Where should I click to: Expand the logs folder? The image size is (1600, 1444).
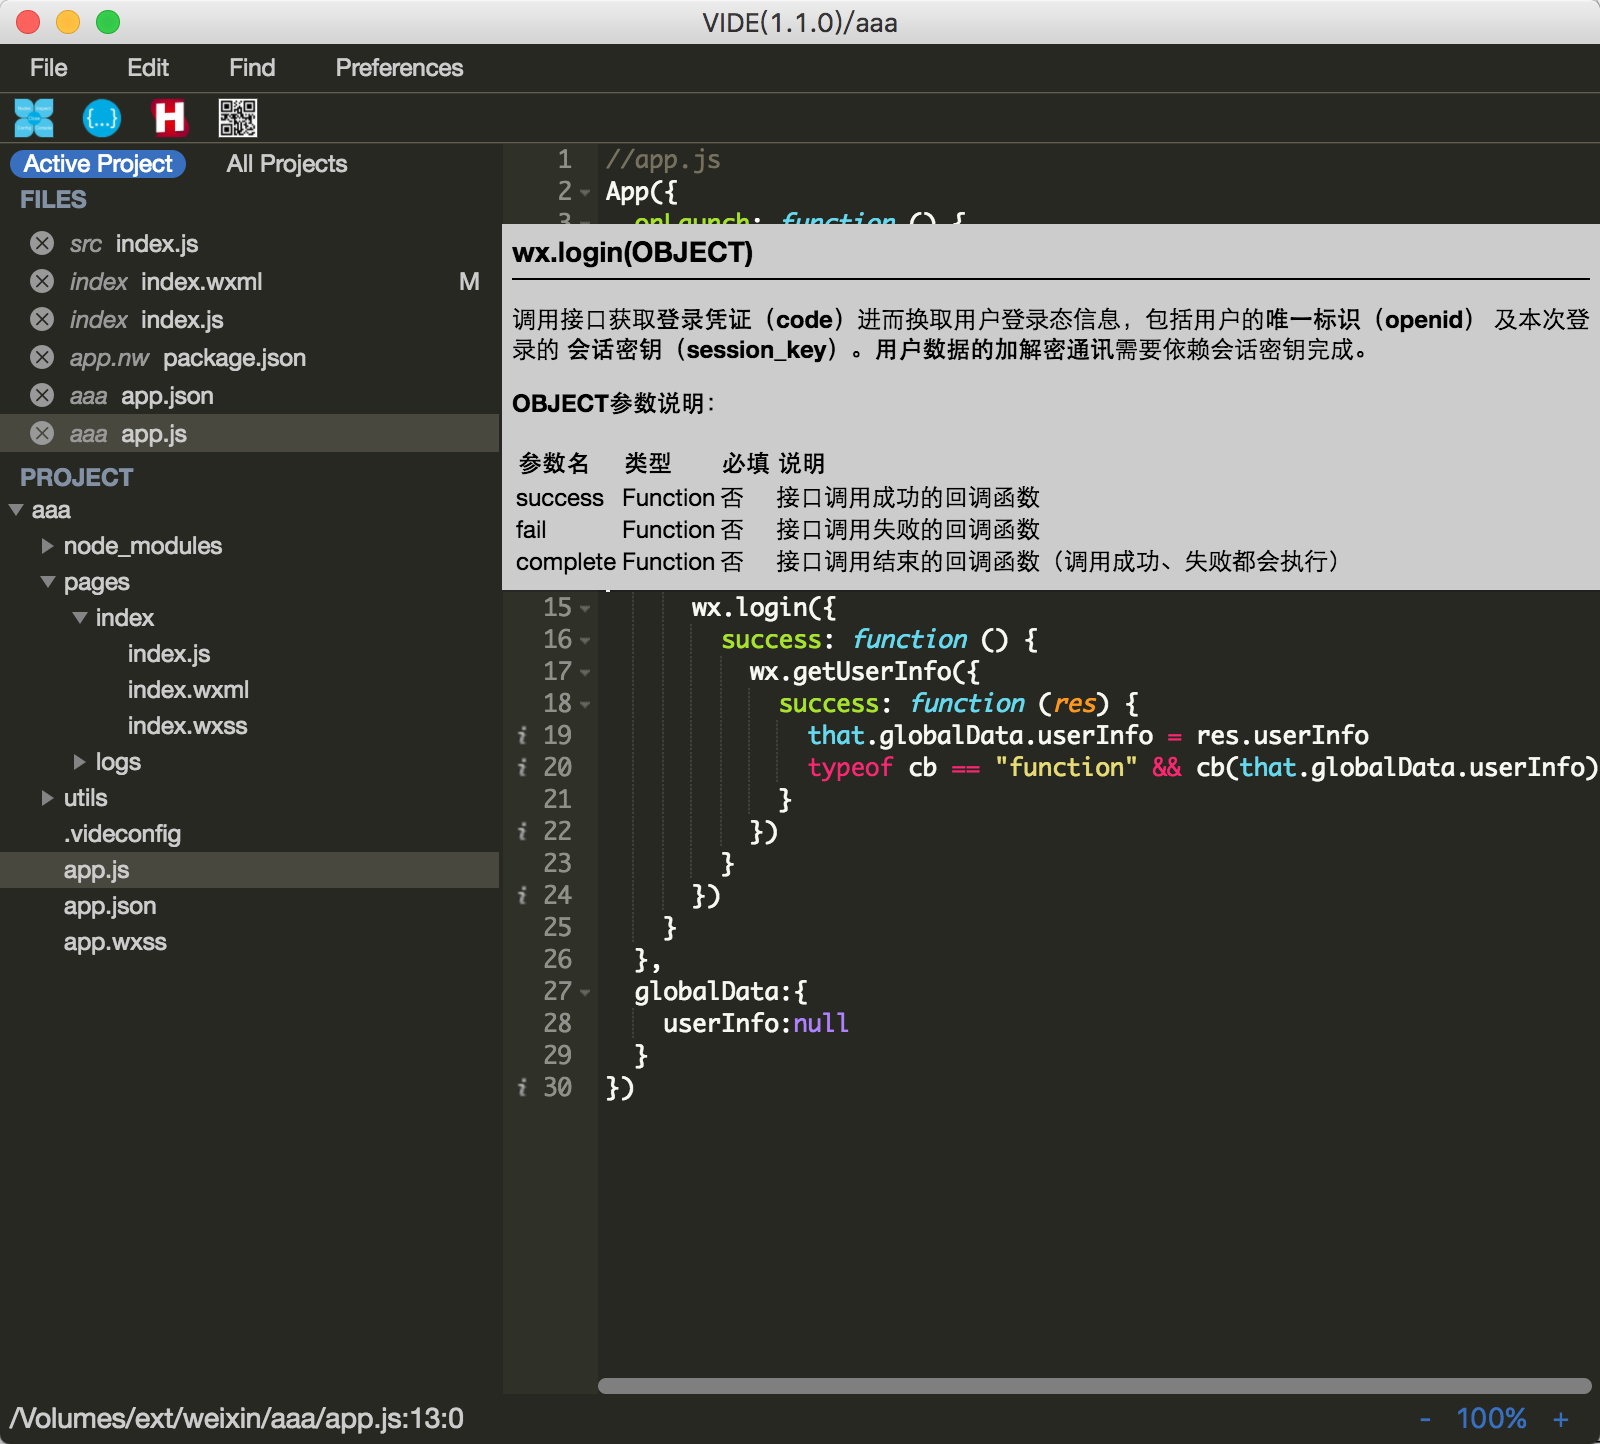79,762
